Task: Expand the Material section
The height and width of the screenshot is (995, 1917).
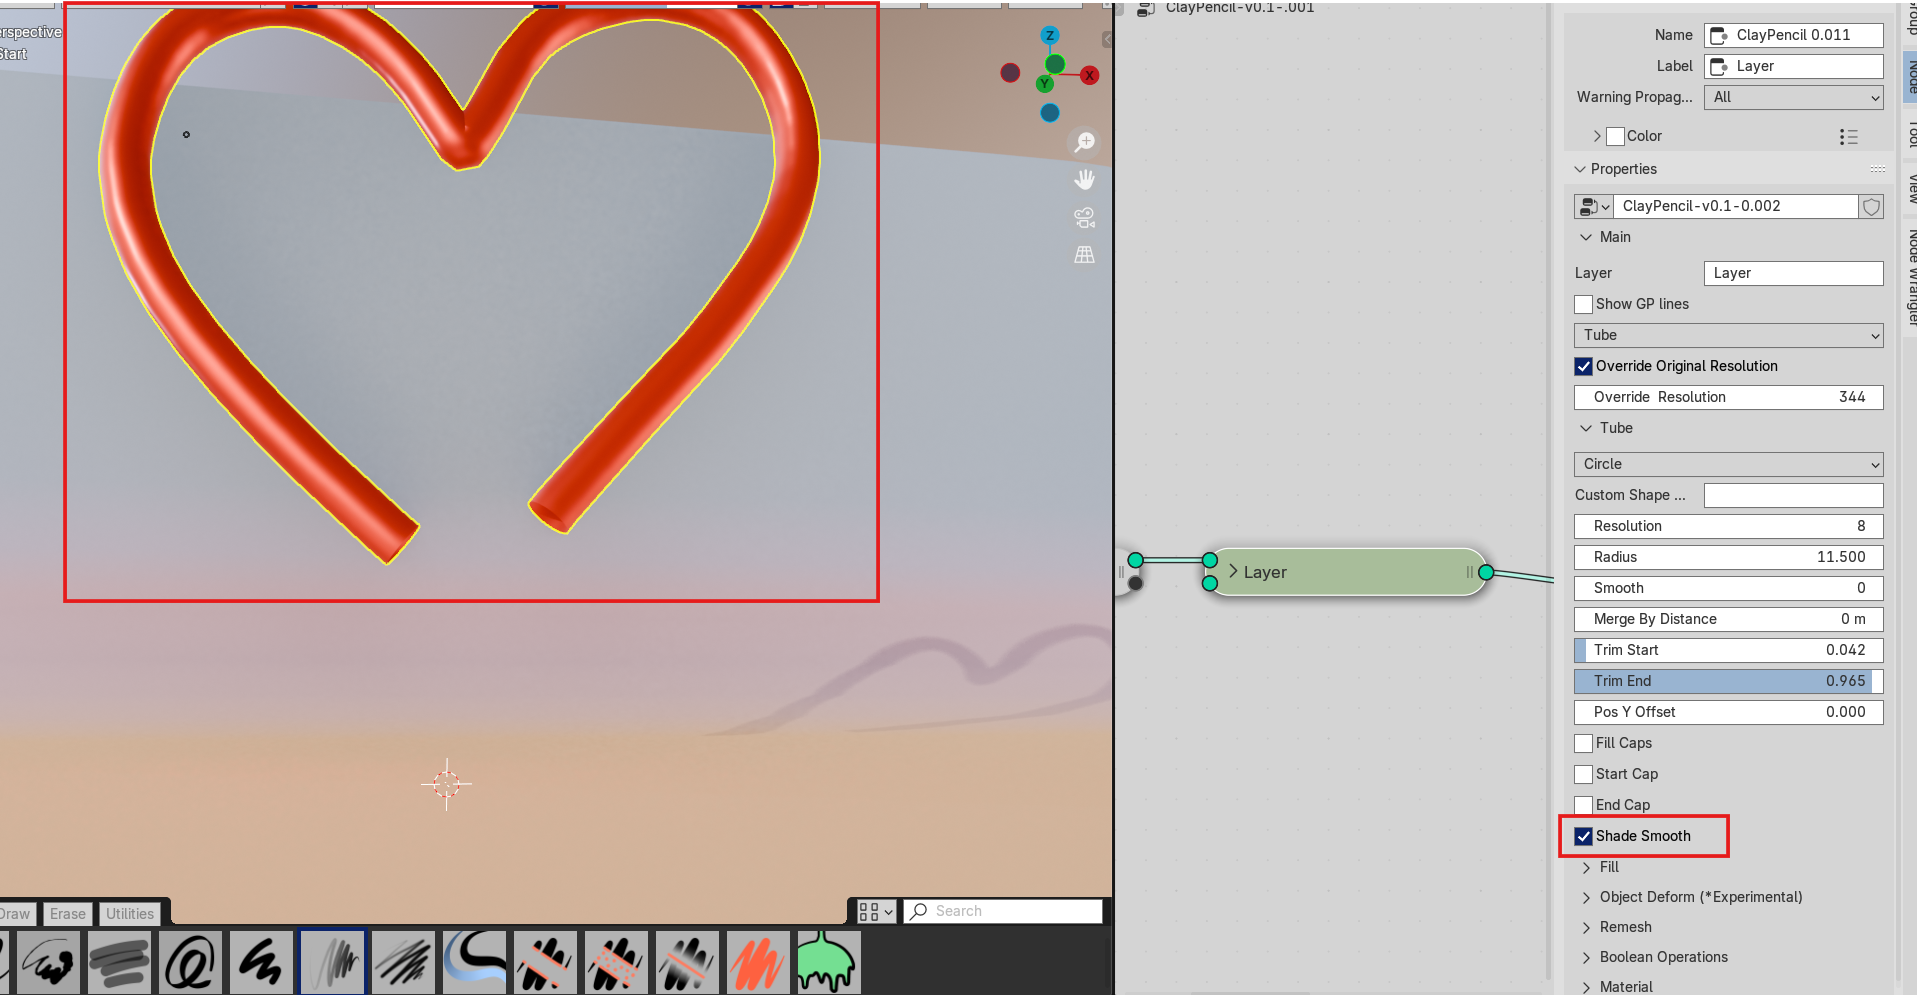Action: pyautogui.click(x=1586, y=987)
